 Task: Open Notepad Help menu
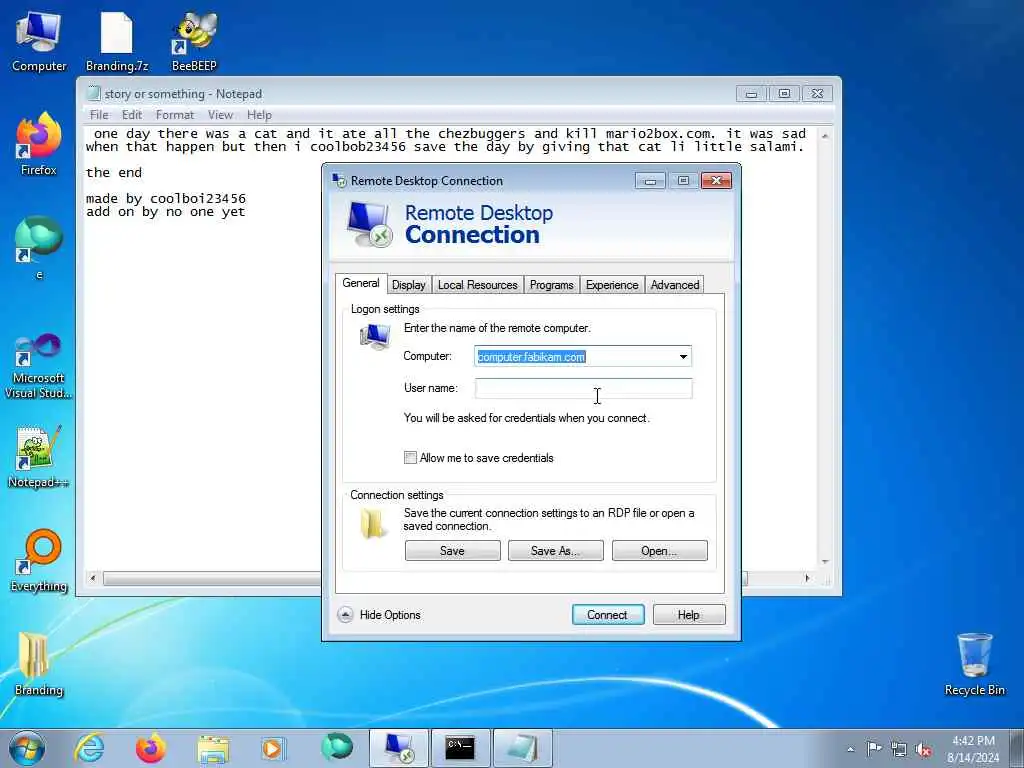click(259, 115)
